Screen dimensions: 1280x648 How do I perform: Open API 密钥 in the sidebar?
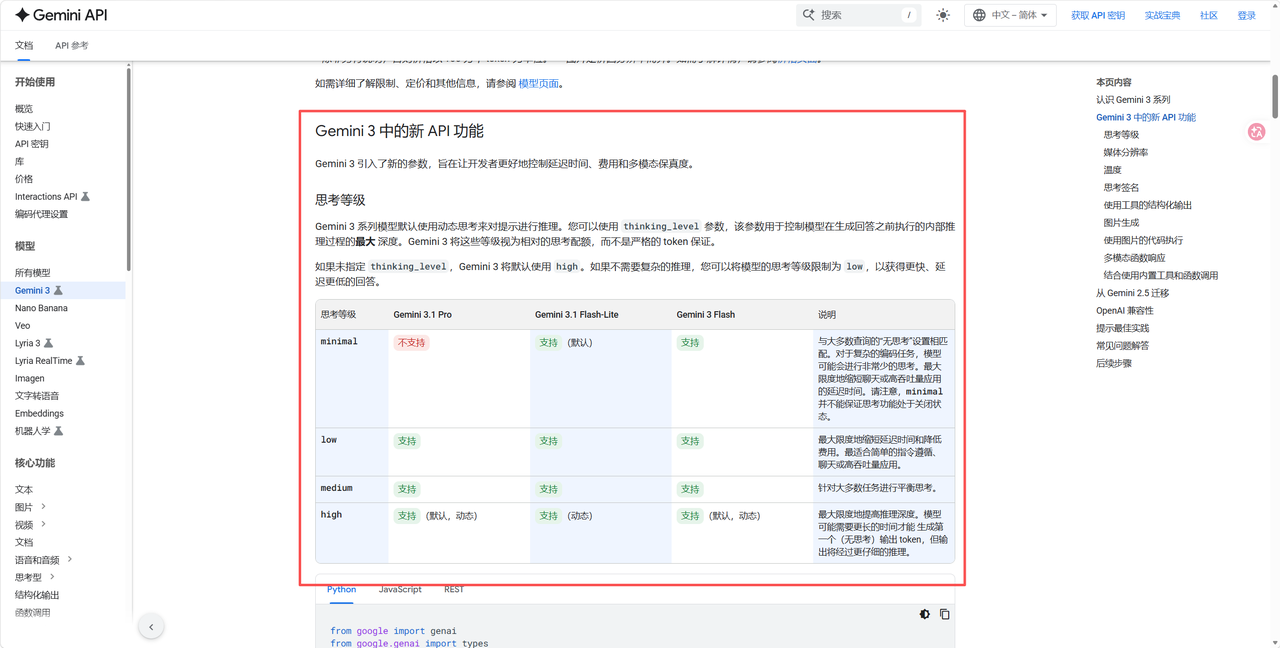click(31, 144)
